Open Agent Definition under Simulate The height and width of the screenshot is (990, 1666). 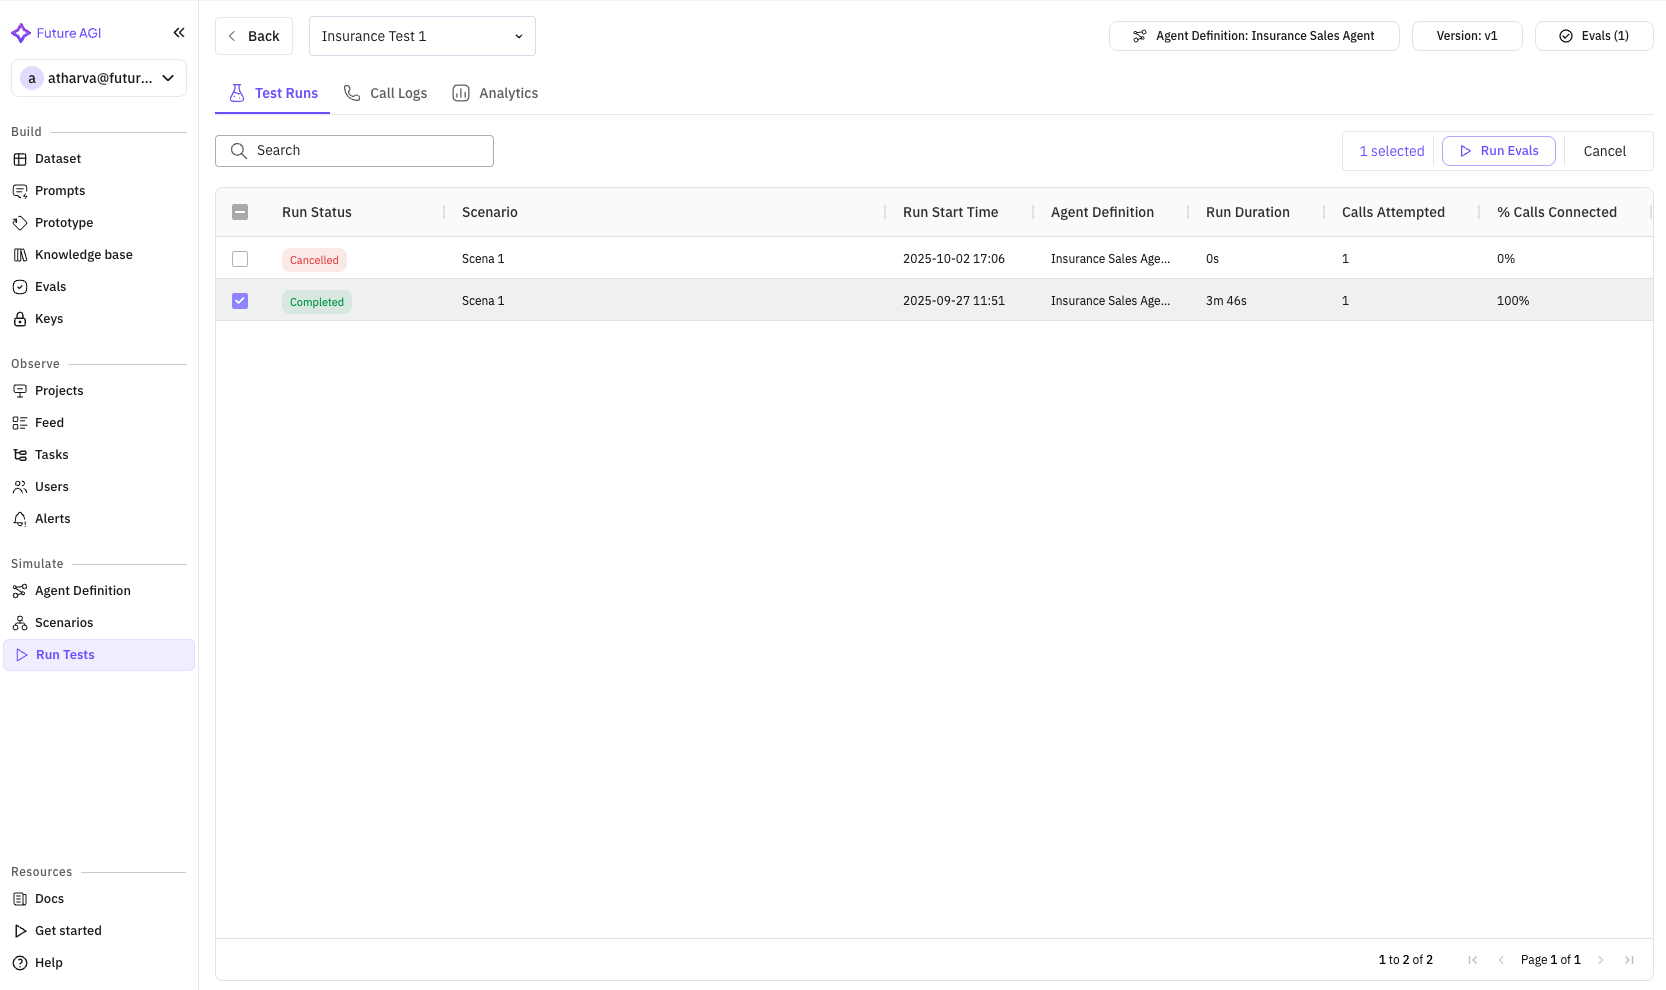98,591
